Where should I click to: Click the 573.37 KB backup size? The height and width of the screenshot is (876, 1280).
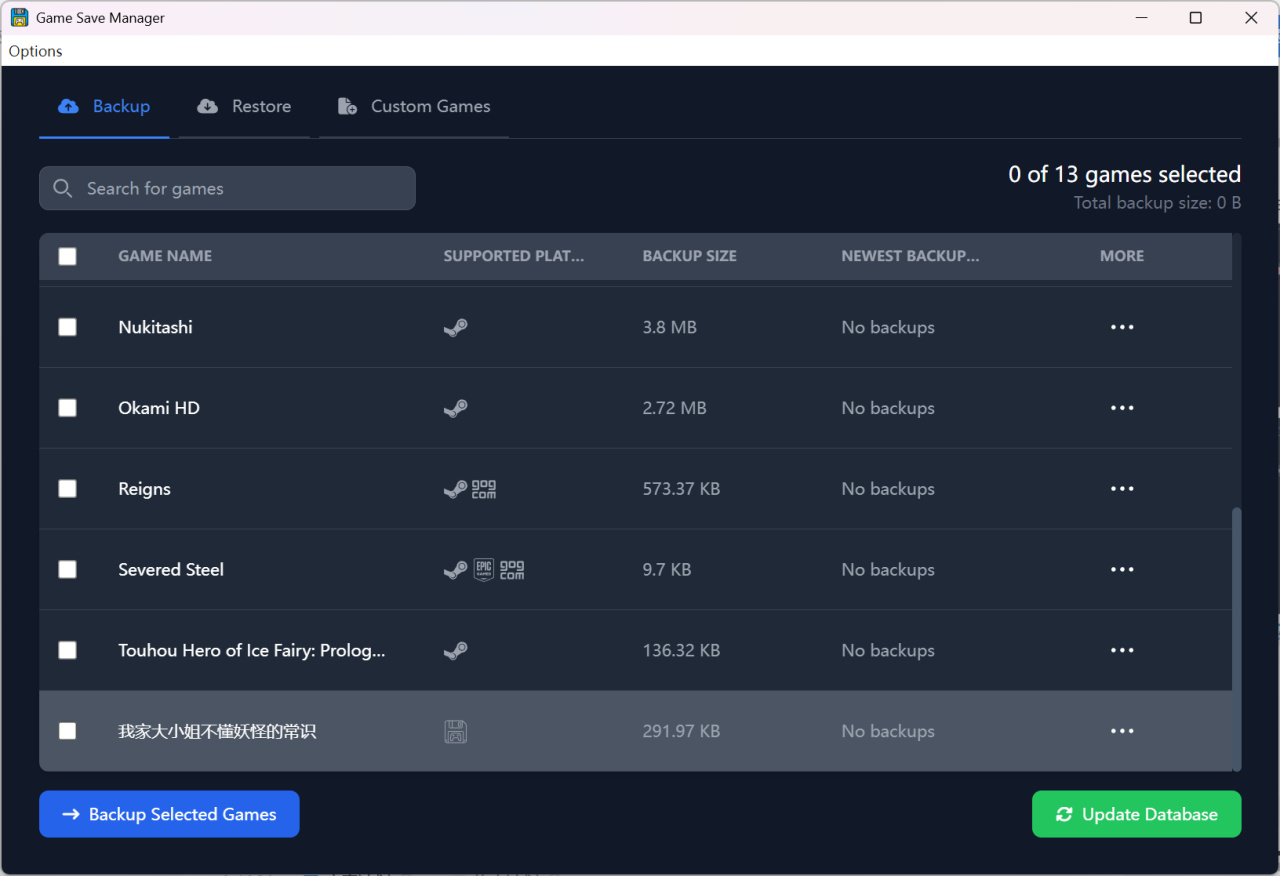tap(681, 489)
